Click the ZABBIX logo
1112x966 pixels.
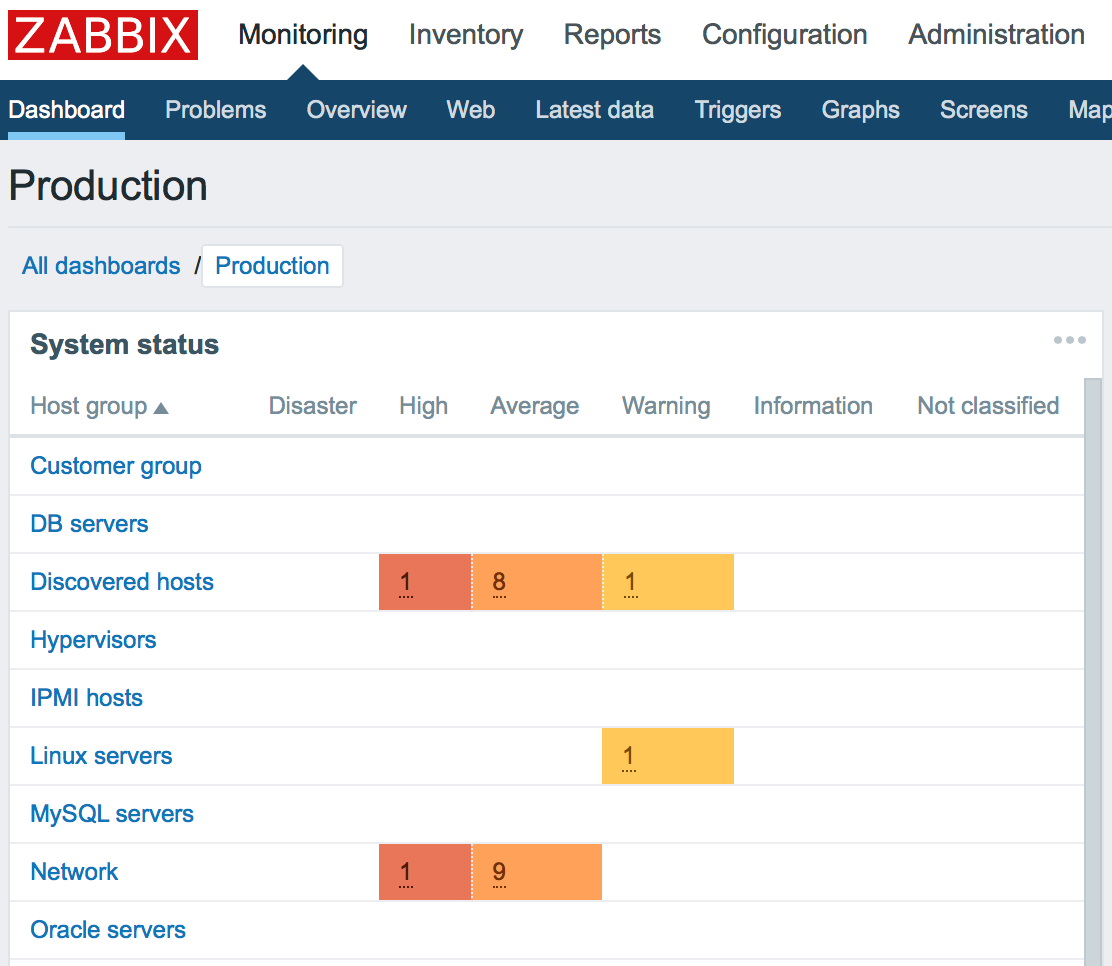[x=103, y=35]
